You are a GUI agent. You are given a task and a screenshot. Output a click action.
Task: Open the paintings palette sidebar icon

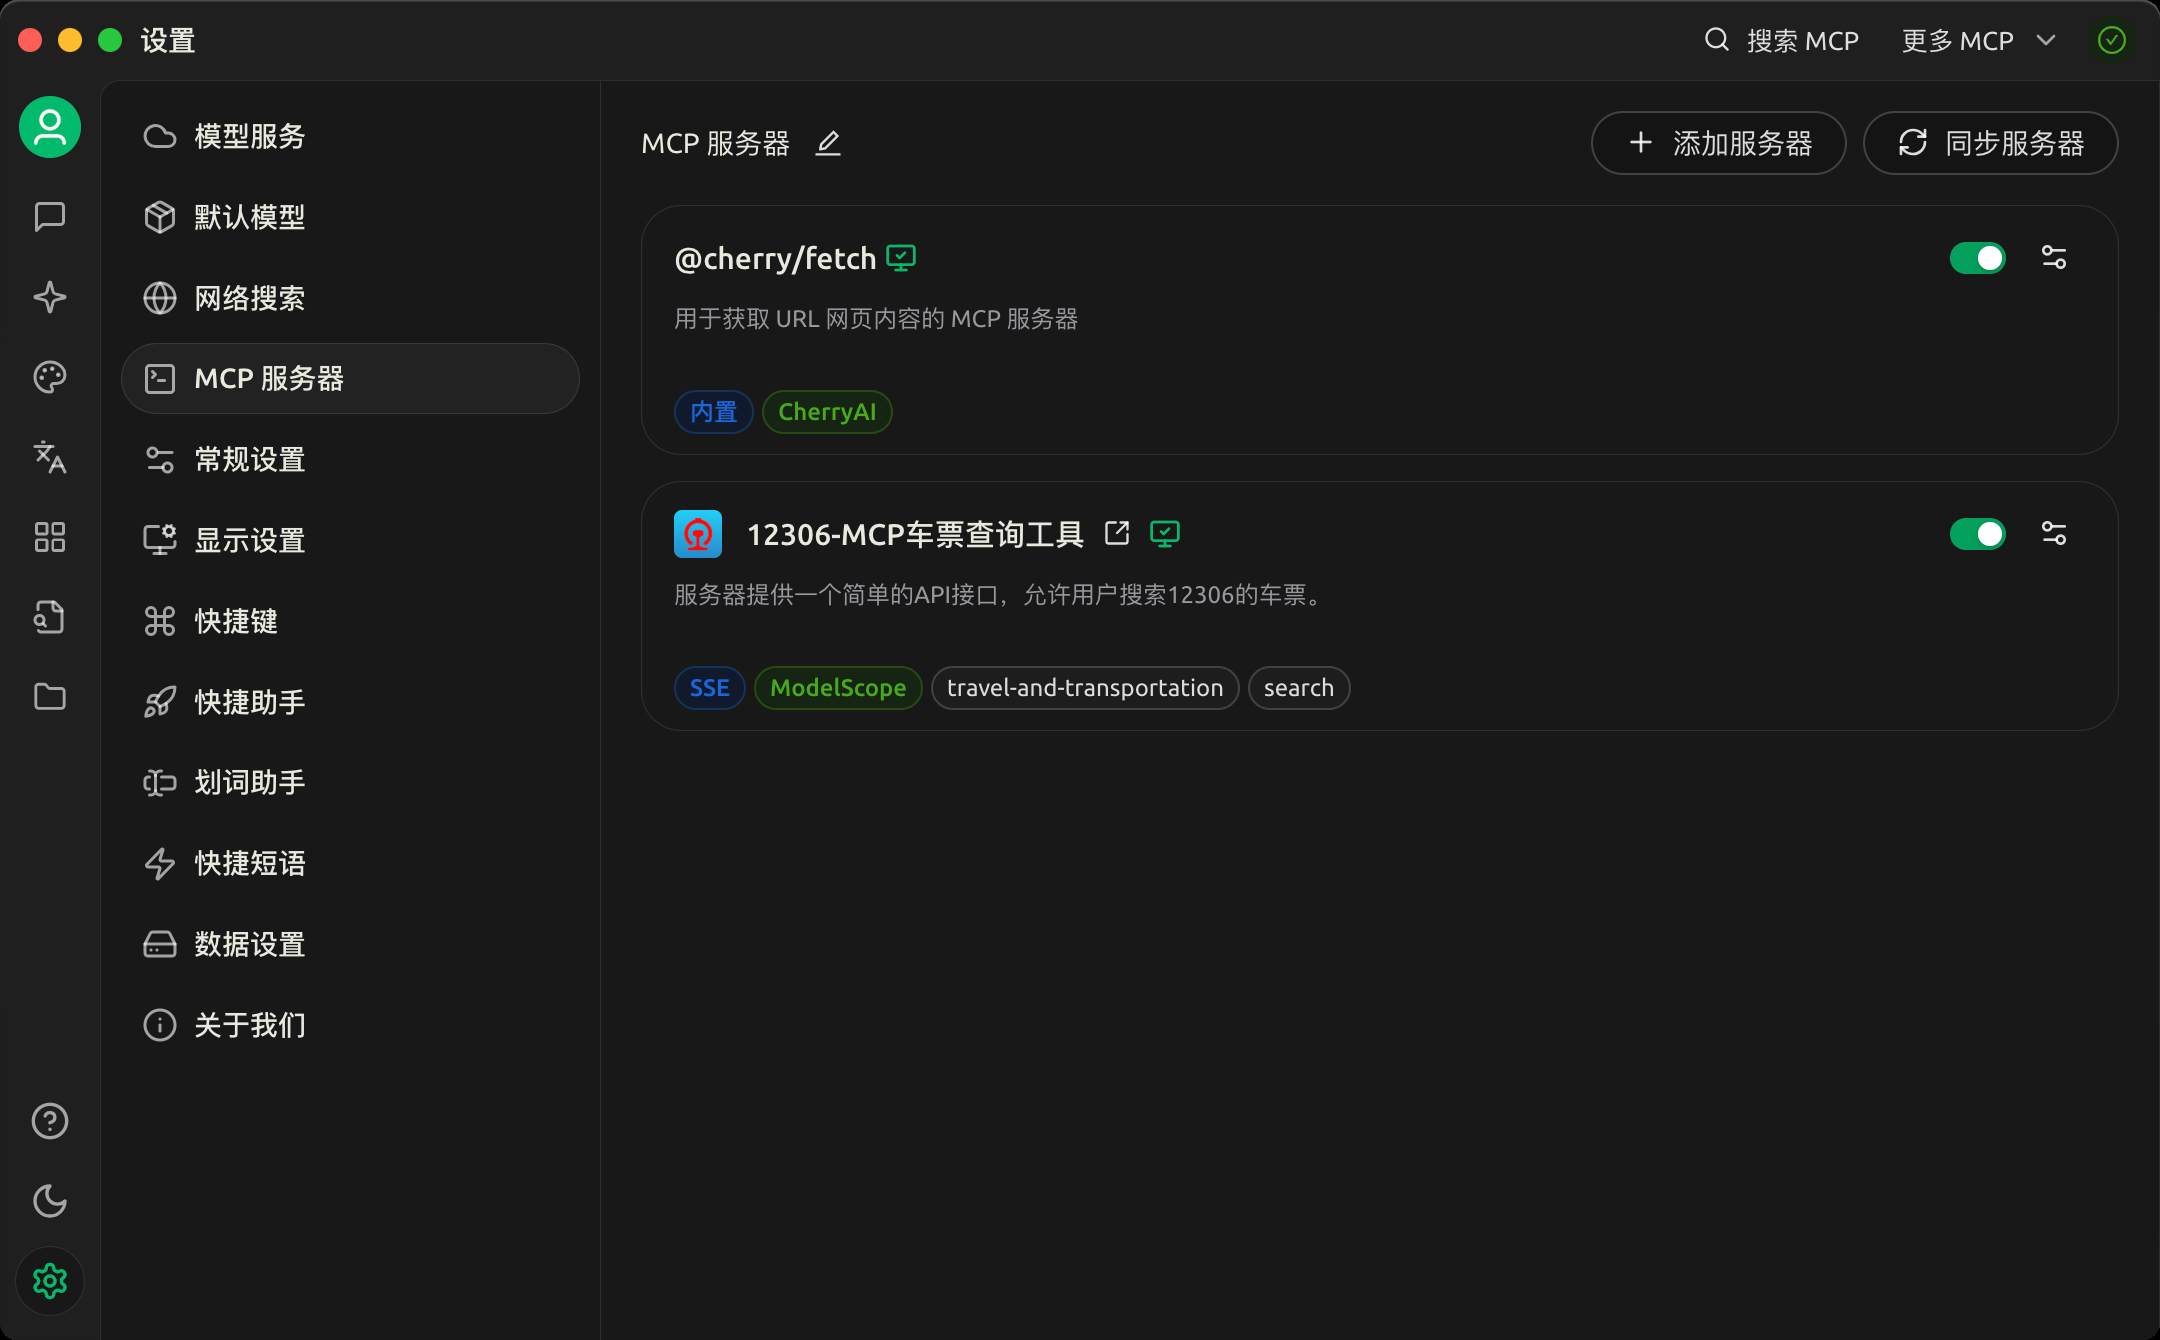(49, 377)
